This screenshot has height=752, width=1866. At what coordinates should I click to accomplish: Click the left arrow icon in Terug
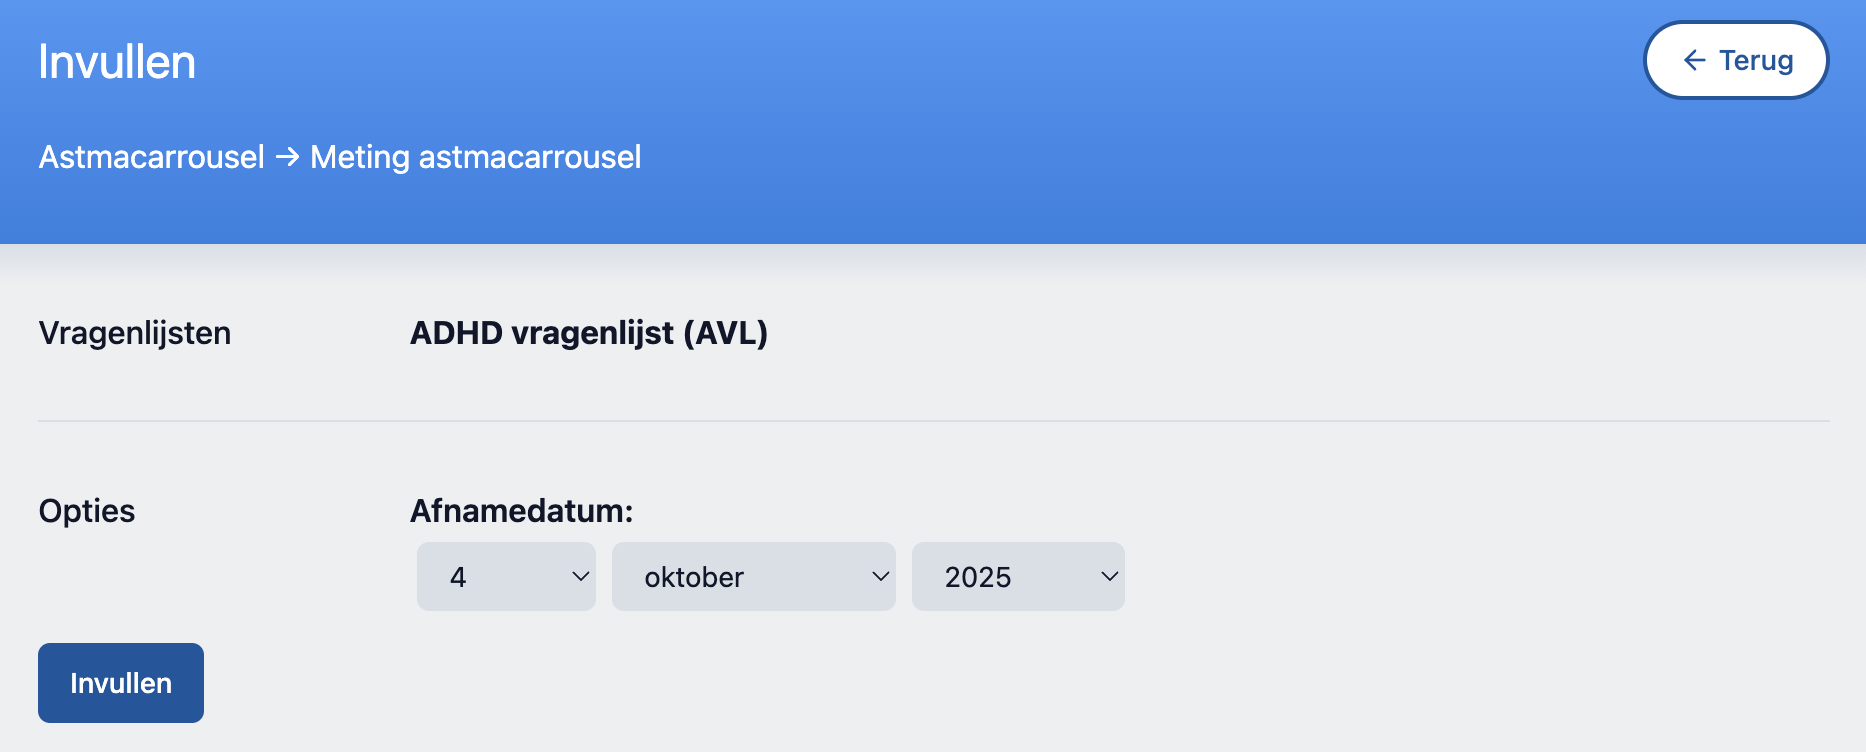tap(1694, 61)
